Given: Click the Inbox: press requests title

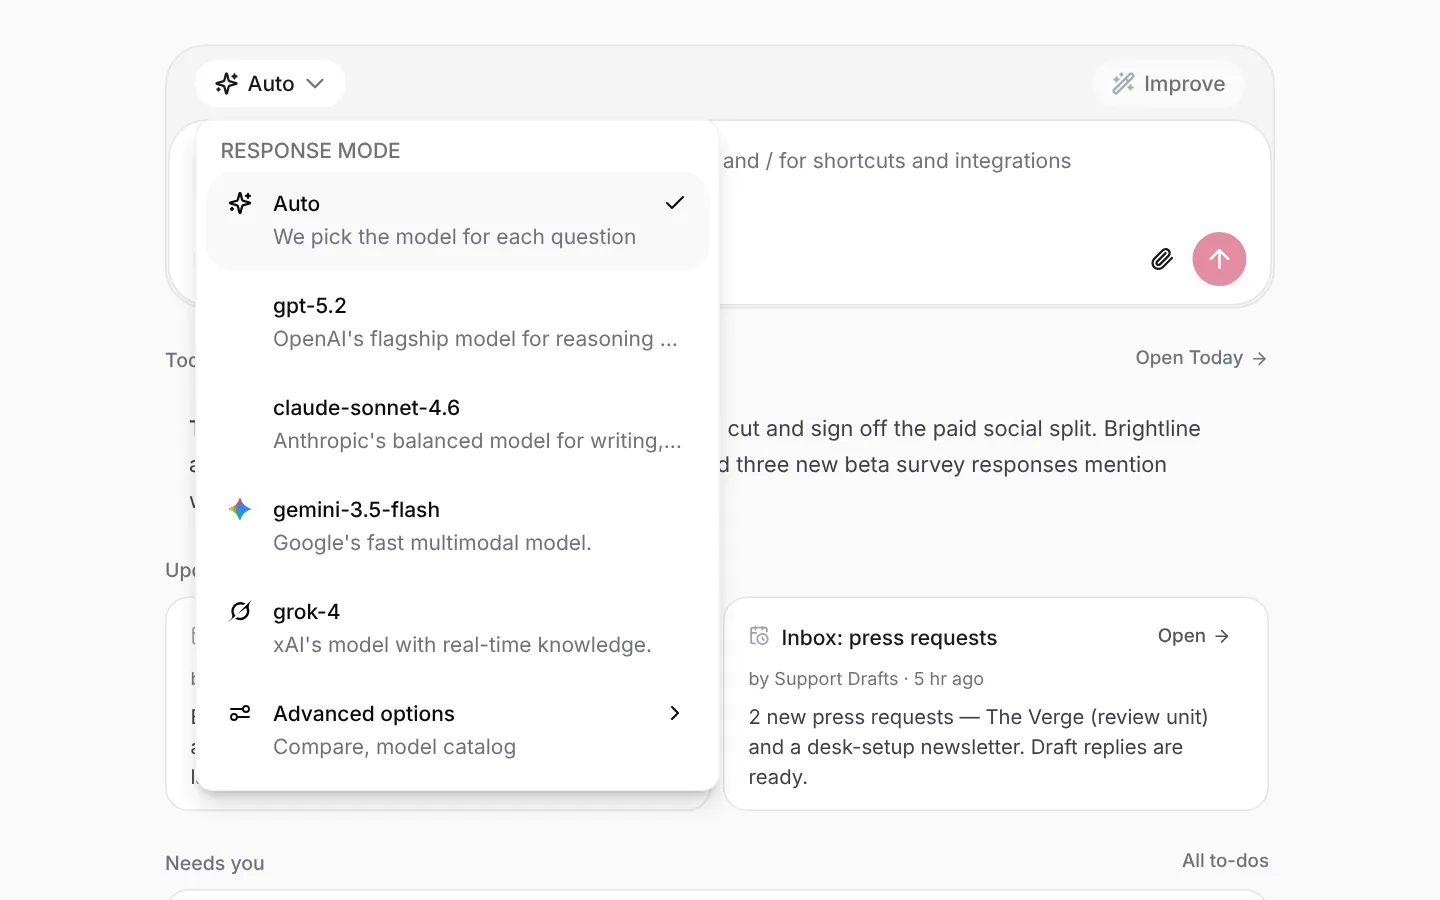Looking at the screenshot, I should click(x=889, y=638).
